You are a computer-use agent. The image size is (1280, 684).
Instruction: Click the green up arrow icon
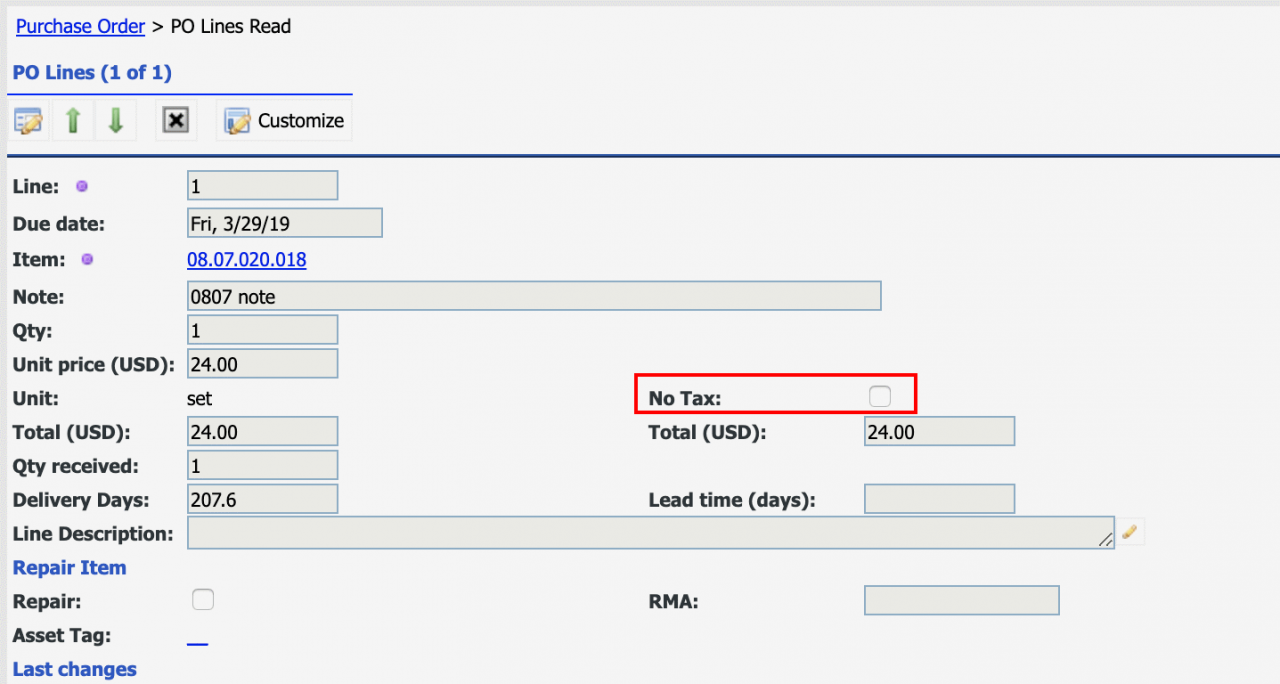[x=73, y=121]
